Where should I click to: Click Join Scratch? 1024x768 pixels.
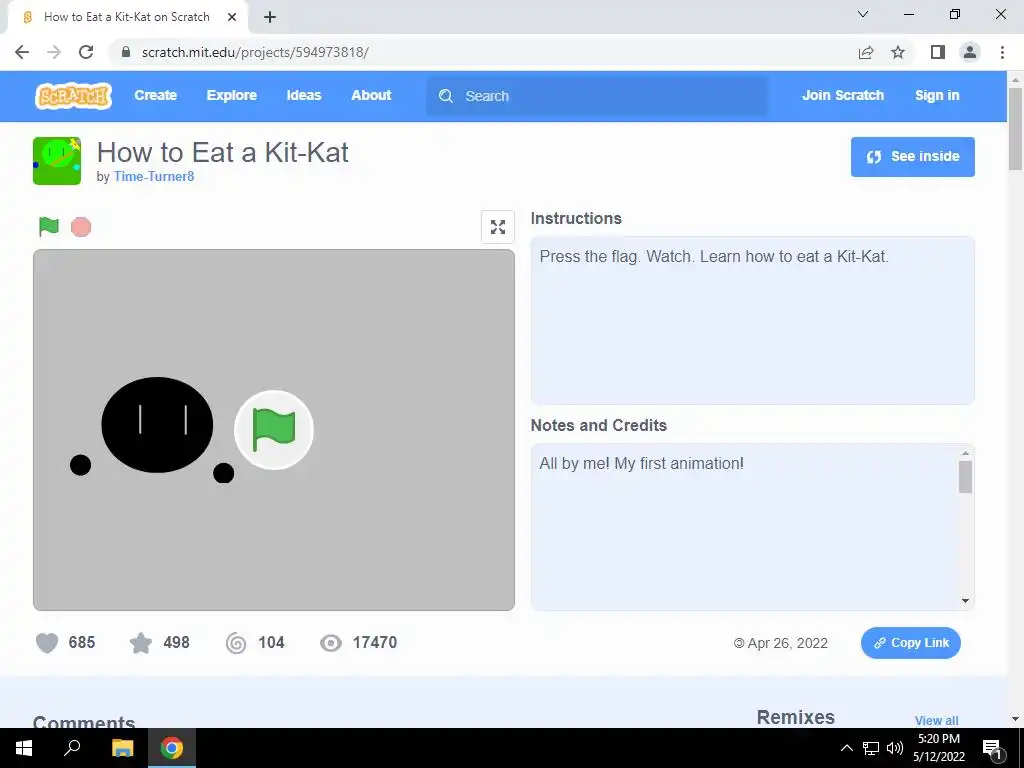pos(842,95)
